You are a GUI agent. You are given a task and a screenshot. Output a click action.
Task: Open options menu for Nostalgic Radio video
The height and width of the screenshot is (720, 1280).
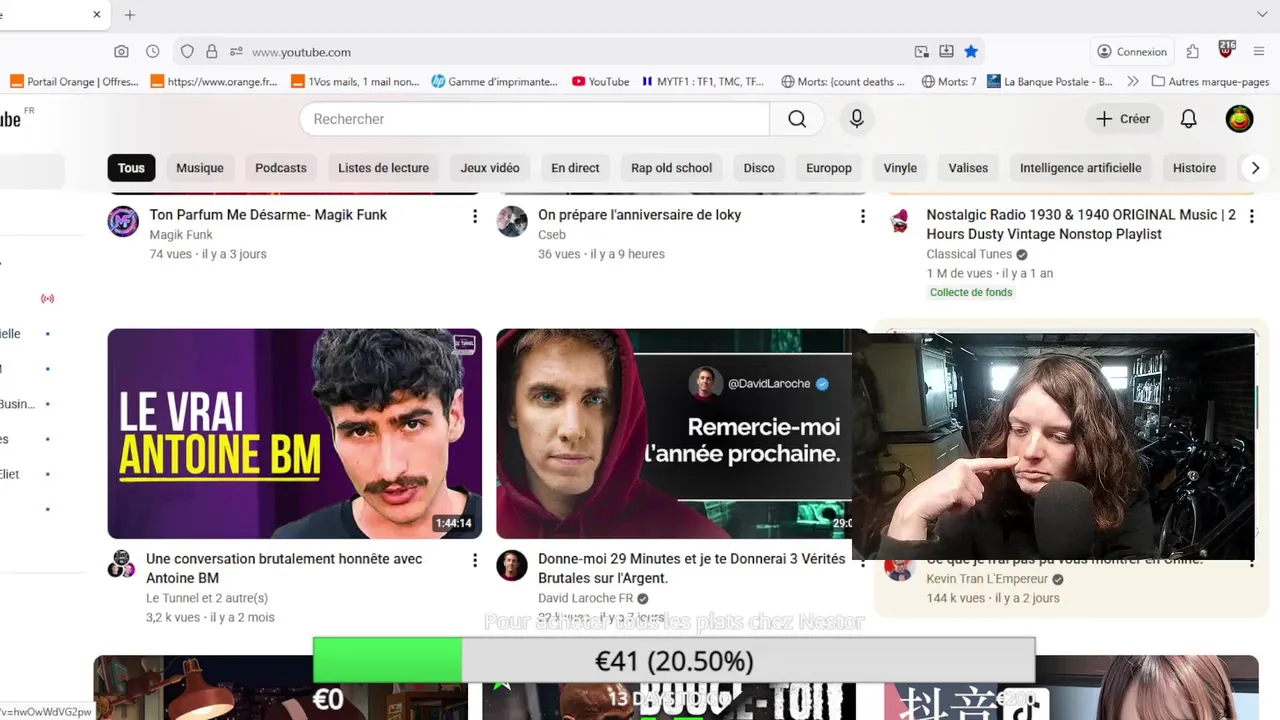pos(1251,216)
